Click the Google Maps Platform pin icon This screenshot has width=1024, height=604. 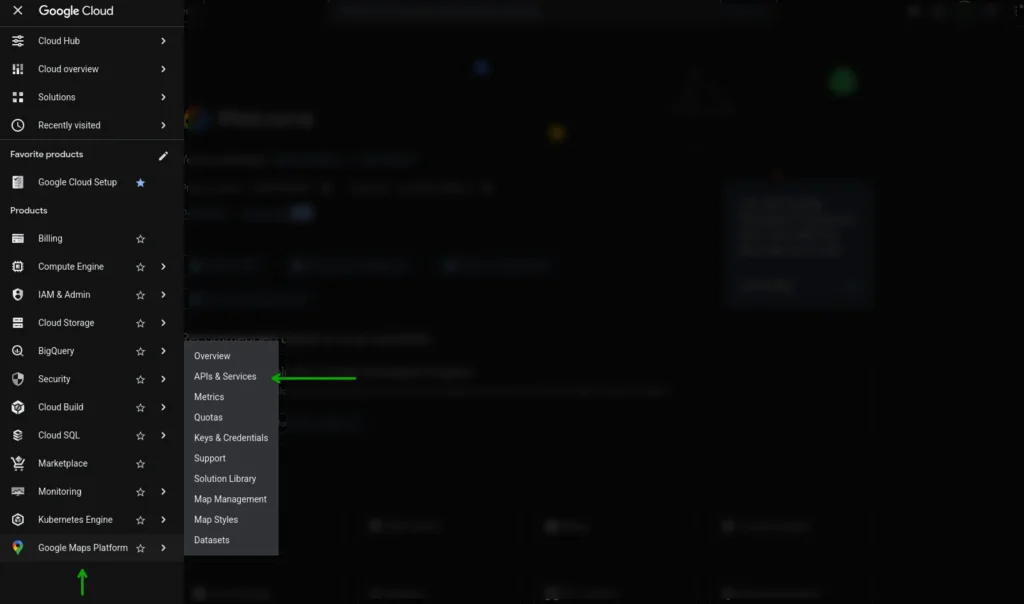point(16,547)
